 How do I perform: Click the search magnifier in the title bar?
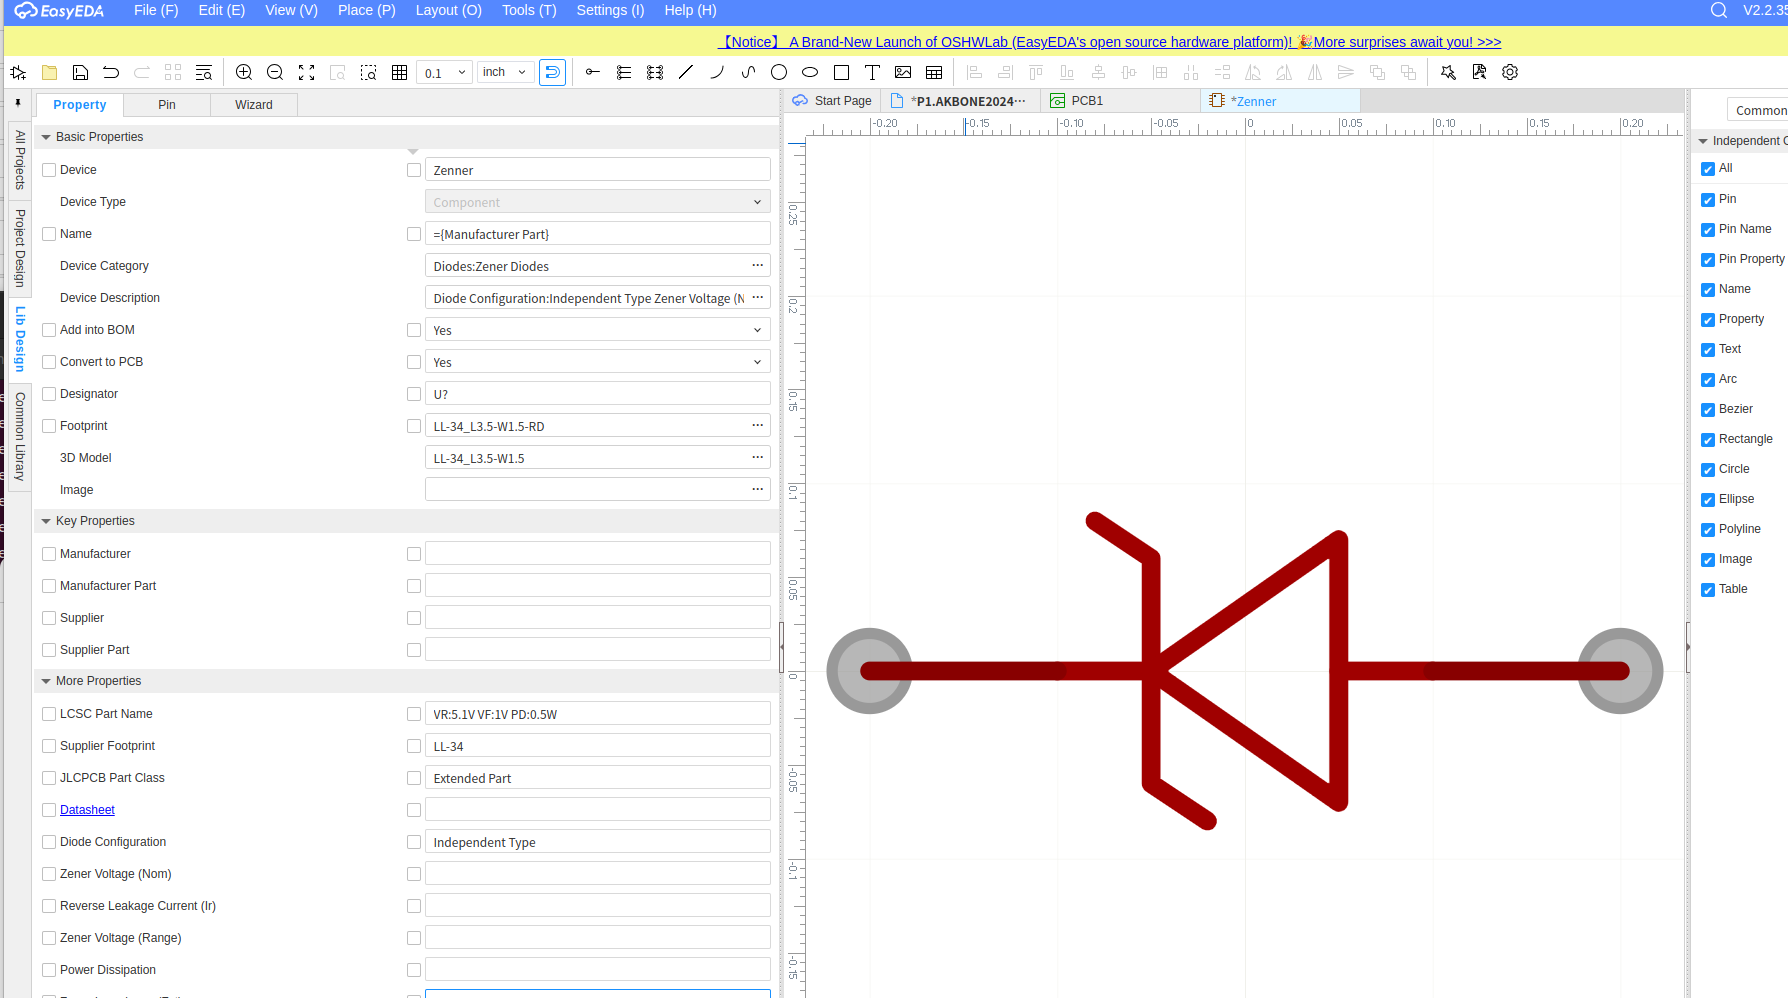coord(1719,10)
